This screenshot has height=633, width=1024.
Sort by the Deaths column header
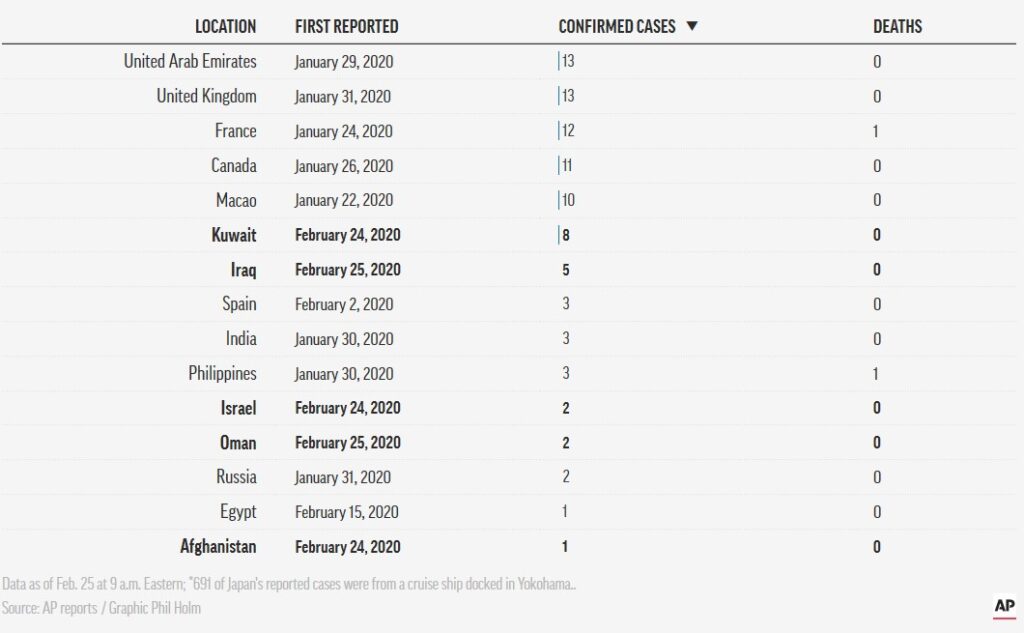coord(897,26)
